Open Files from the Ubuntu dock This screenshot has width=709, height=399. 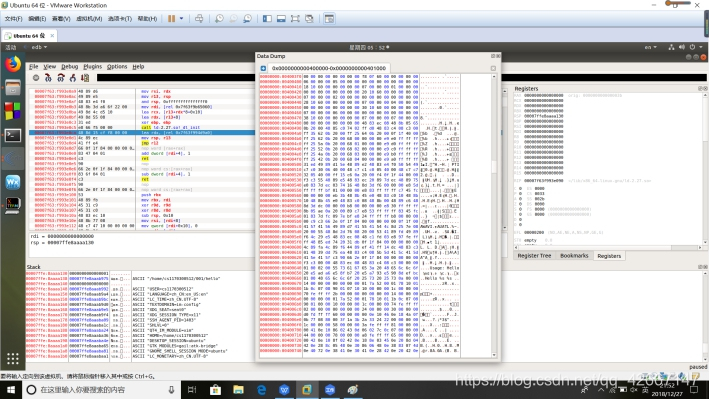click(x=13, y=87)
